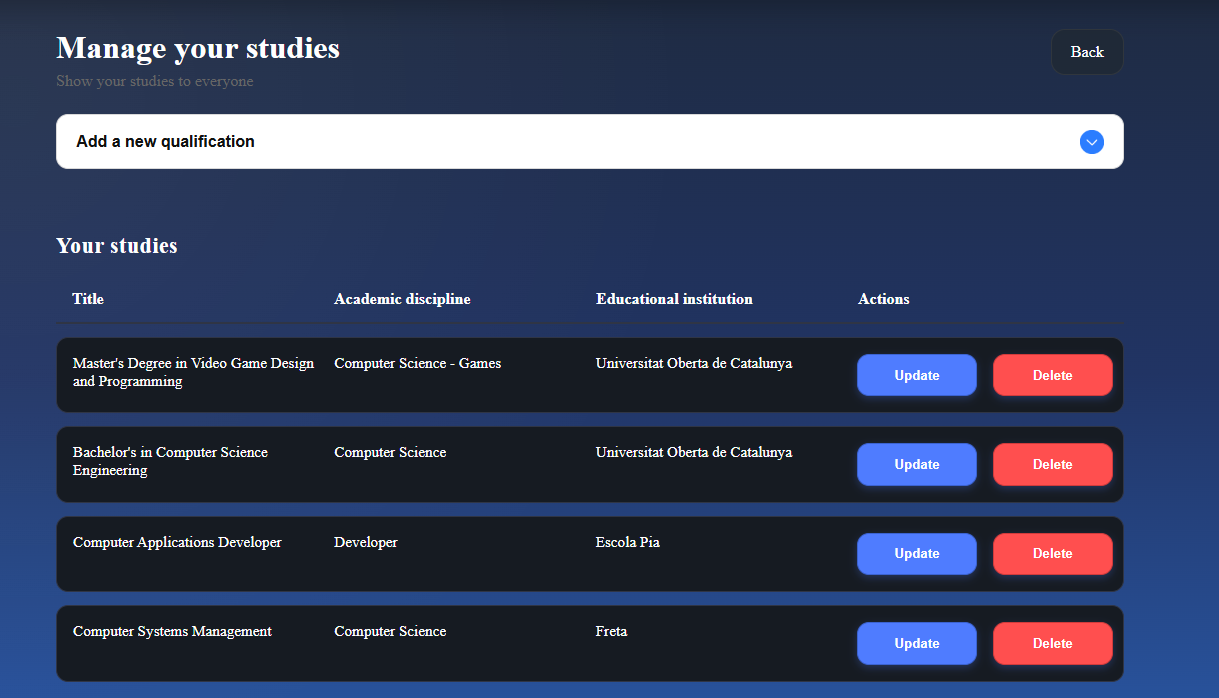Click the blue chevron down icon
The width and height of the screenshot is (1219, 698).
[x=1091, y=142]
